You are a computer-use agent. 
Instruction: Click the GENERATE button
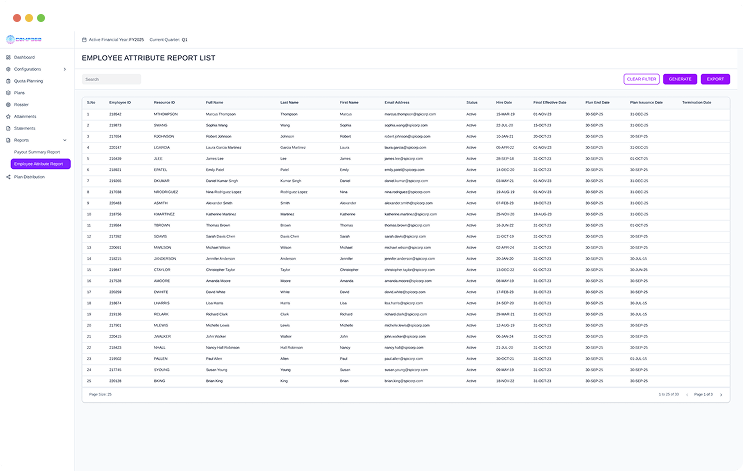click(x=680, y=79)
